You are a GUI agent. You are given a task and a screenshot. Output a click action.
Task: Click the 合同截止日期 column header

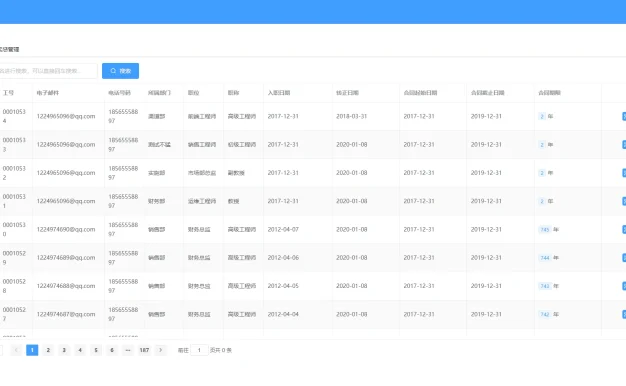(x=487, y=93)
